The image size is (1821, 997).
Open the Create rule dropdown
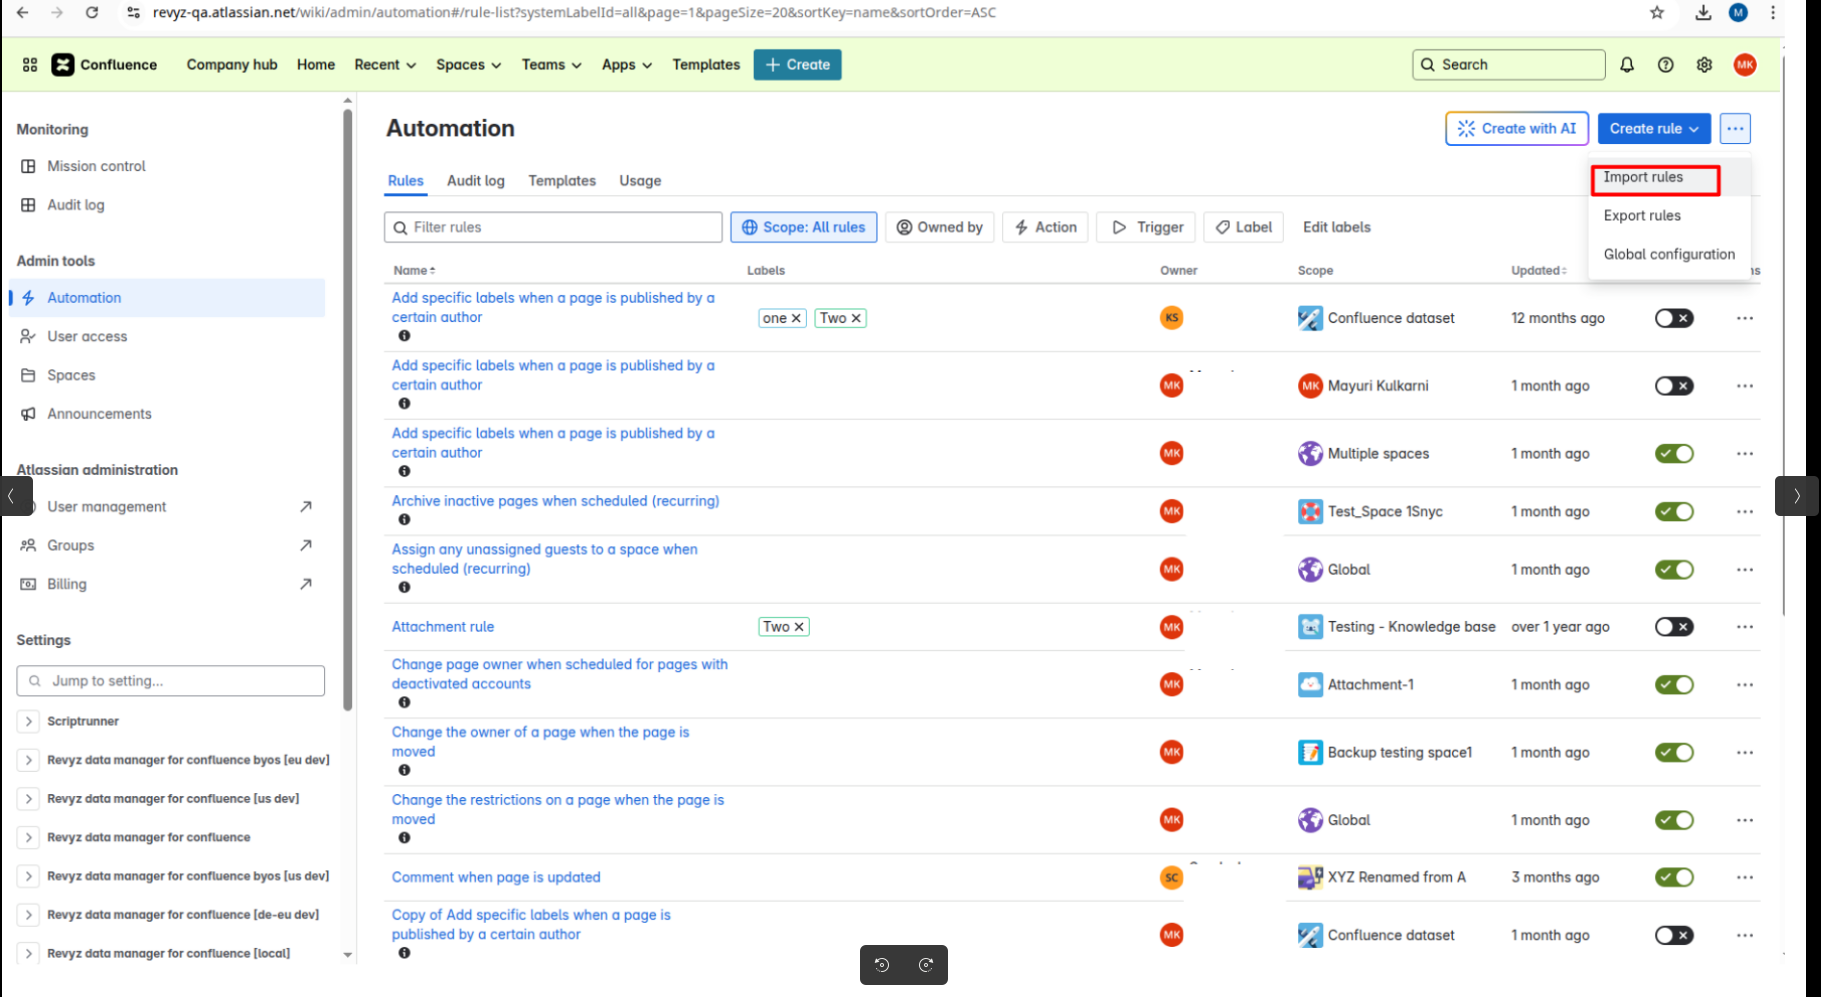tap(1653, 128)
